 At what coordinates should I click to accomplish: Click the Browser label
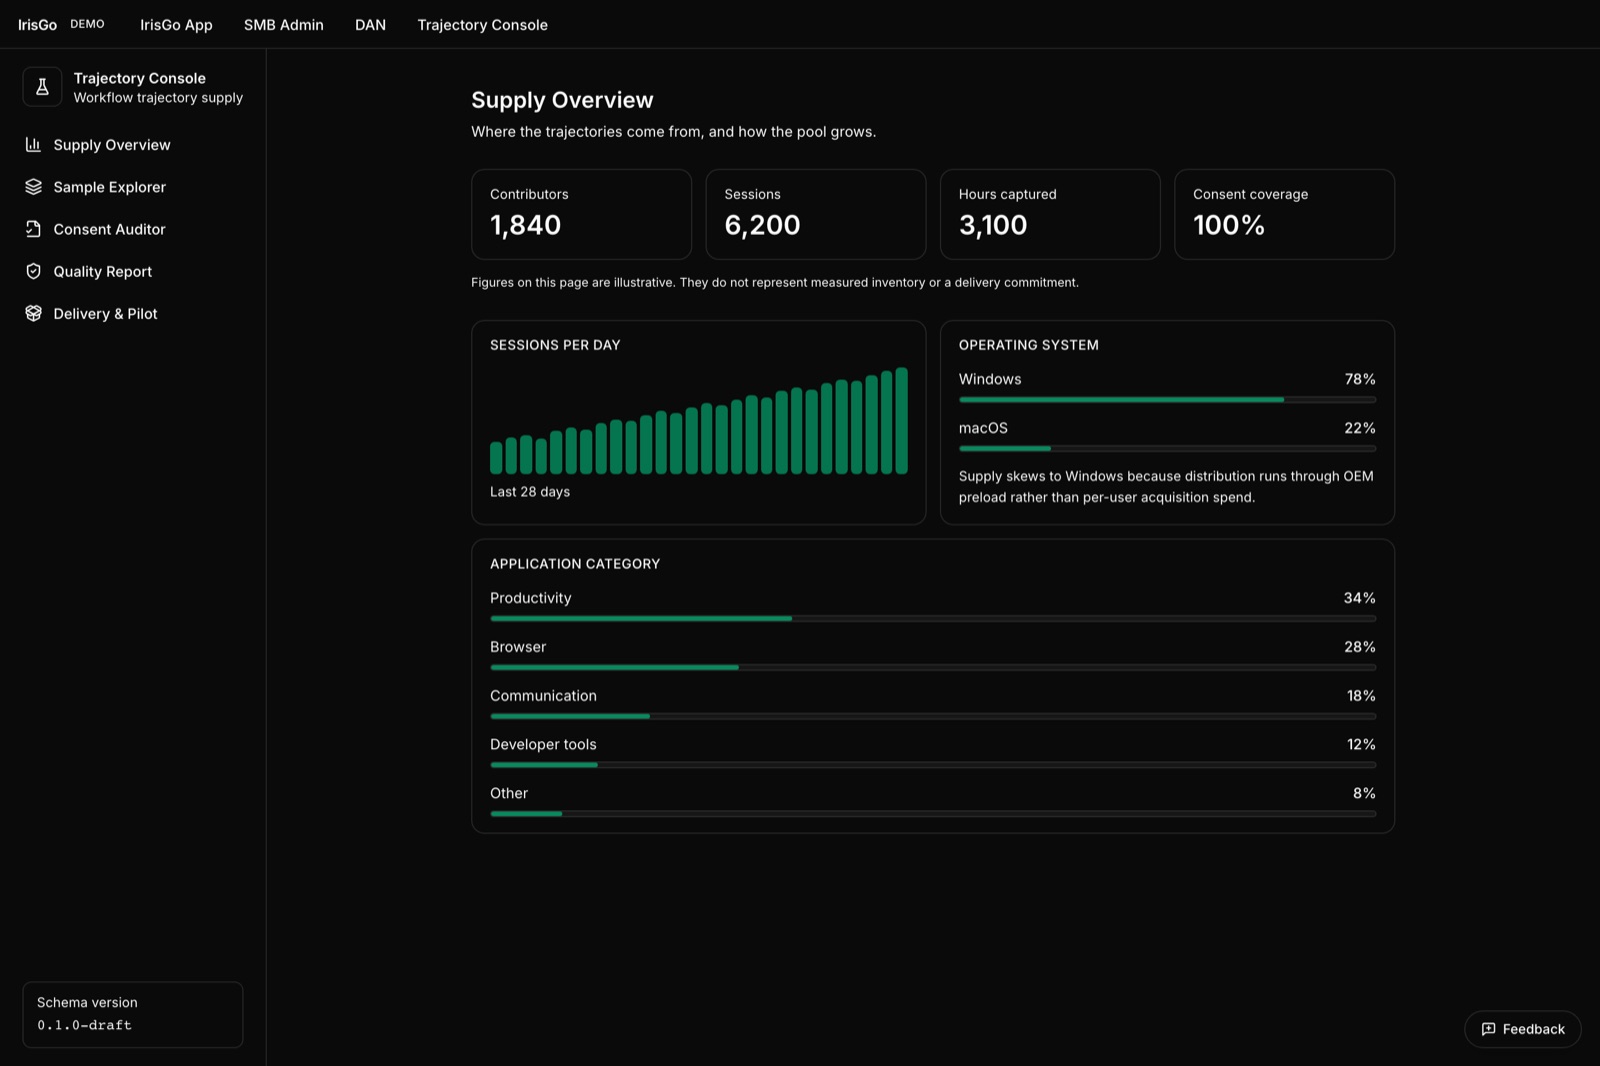(518, 647)
